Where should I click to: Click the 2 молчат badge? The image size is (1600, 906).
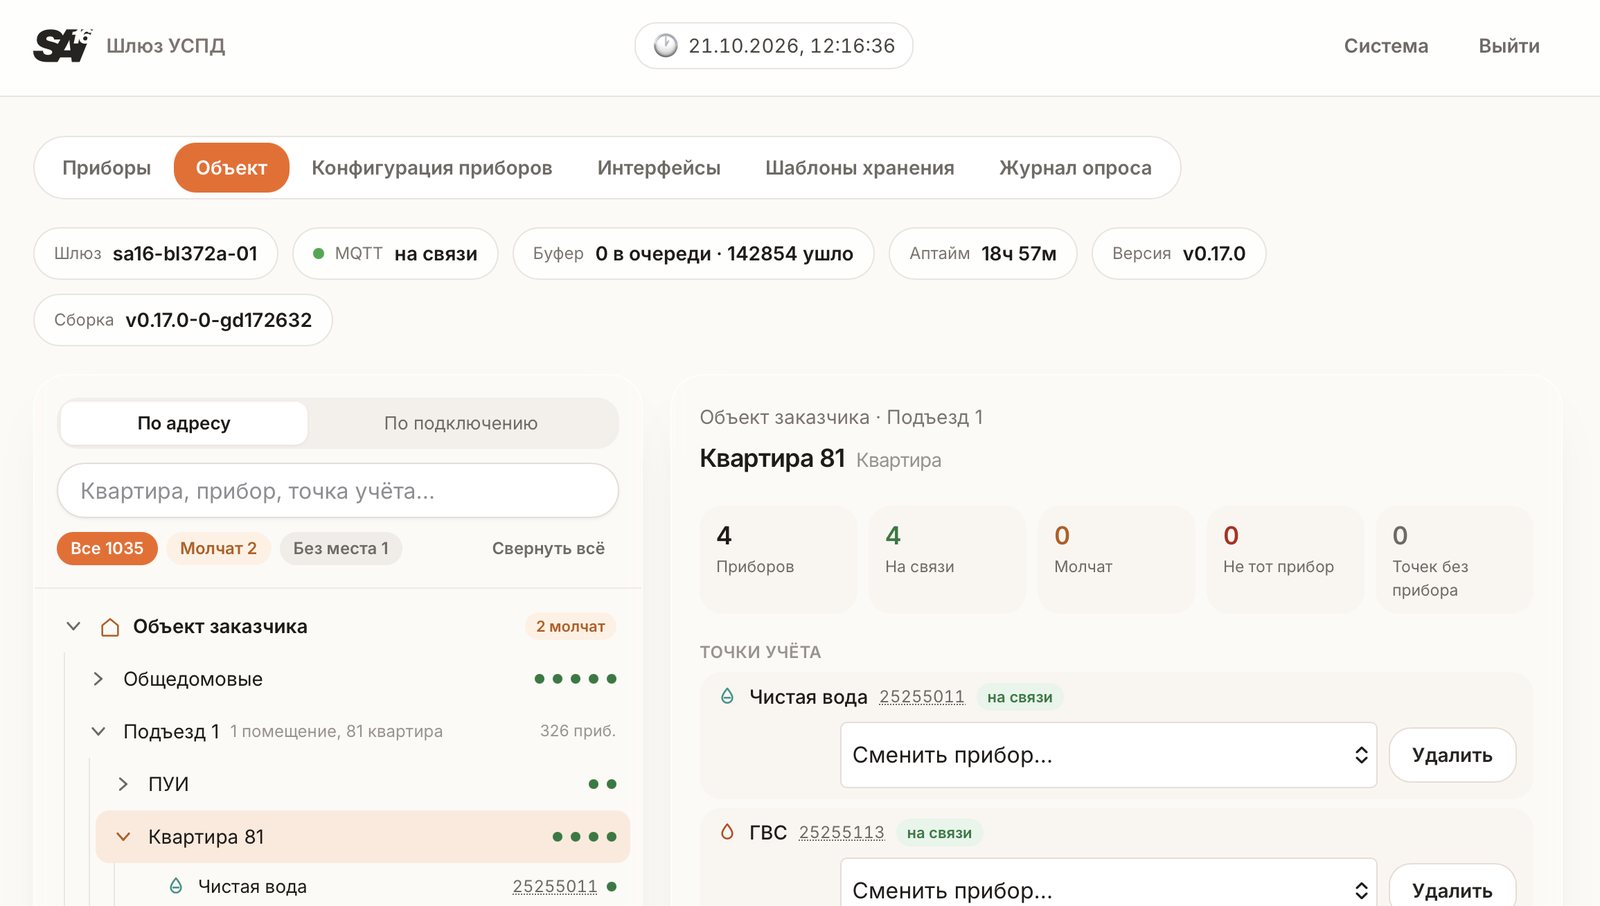click(570, 626)
